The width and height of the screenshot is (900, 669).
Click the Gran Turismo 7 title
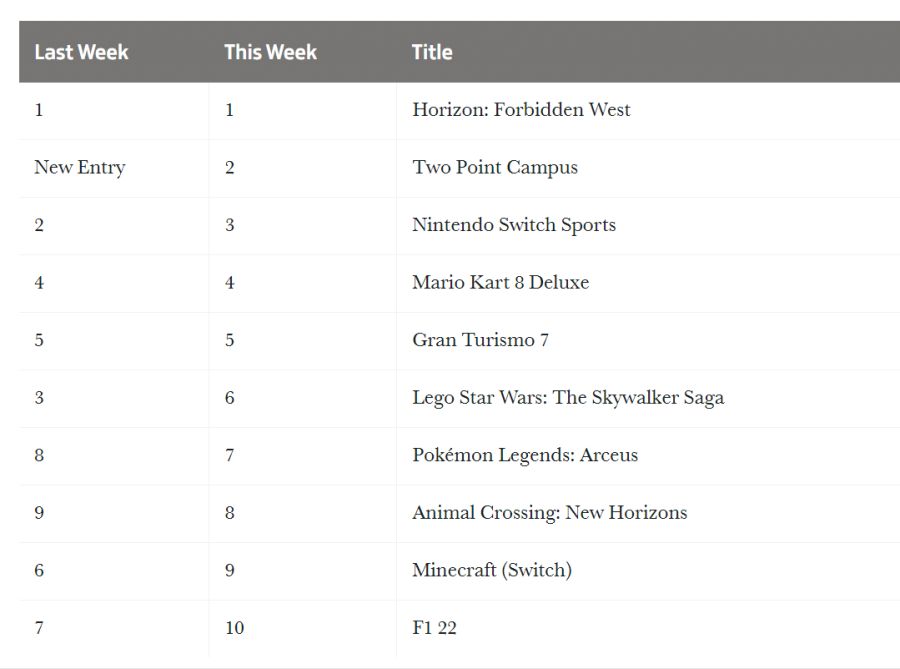[480, 340]
